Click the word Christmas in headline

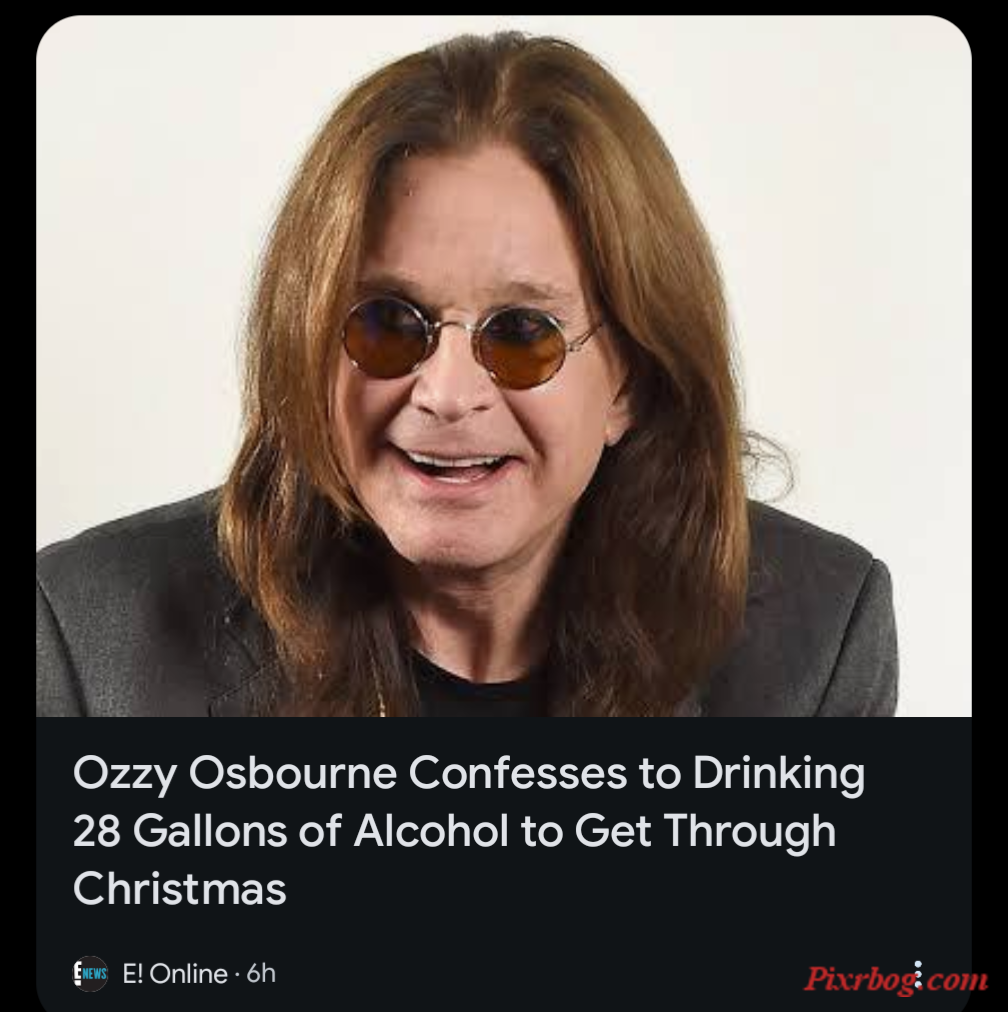click(x=179, y=888)
